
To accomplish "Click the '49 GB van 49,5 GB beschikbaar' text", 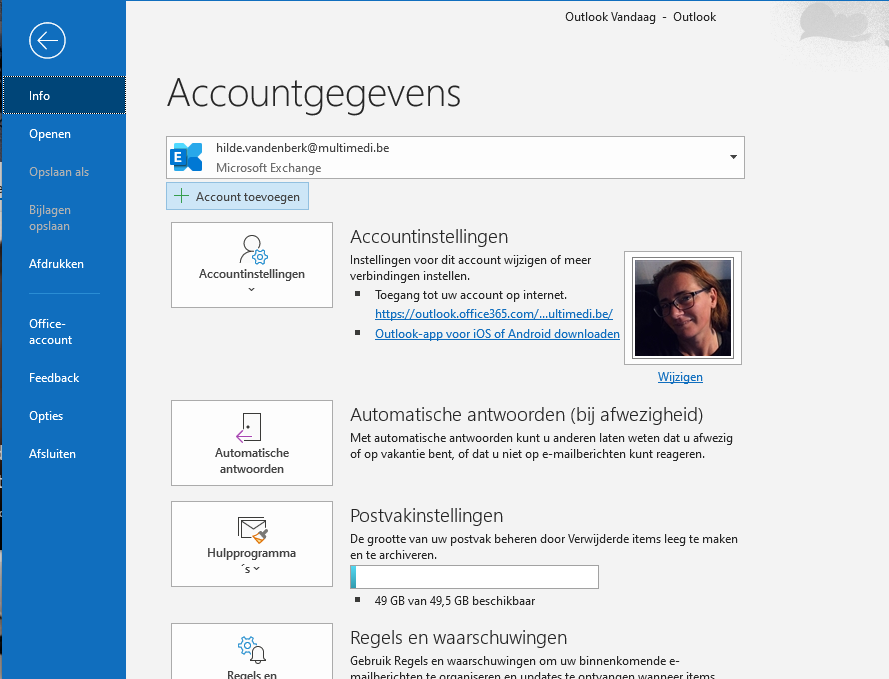I will (x=455, y=601).
